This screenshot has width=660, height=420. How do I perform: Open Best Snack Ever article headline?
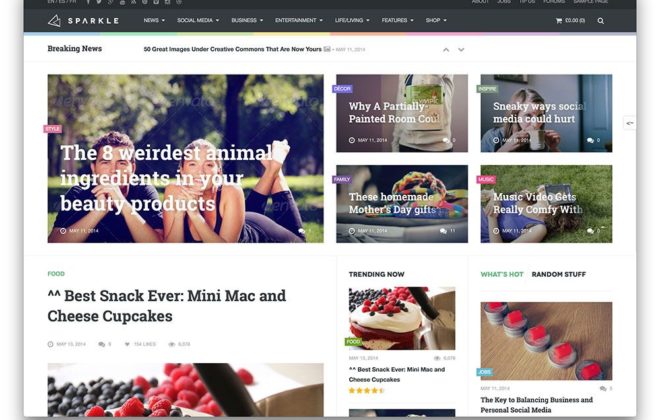(x=167, y=306)
